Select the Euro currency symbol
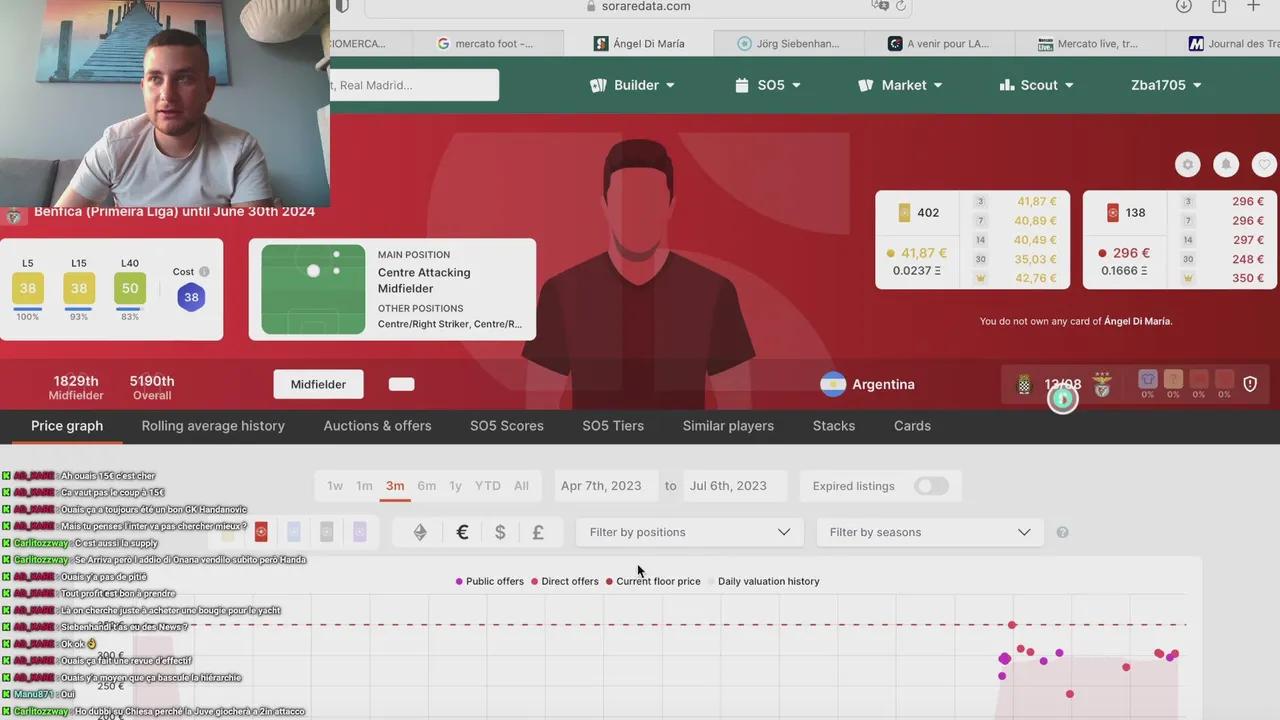 [x=462, y=532]
